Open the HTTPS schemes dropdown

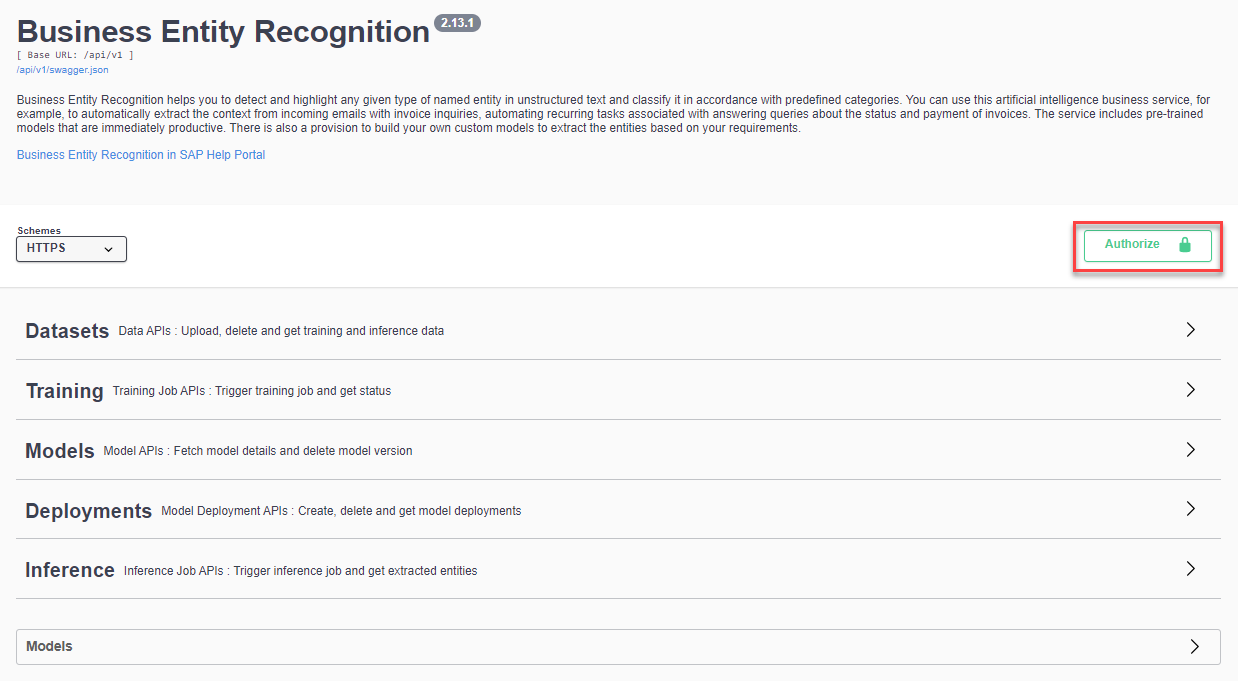(71, 248)
